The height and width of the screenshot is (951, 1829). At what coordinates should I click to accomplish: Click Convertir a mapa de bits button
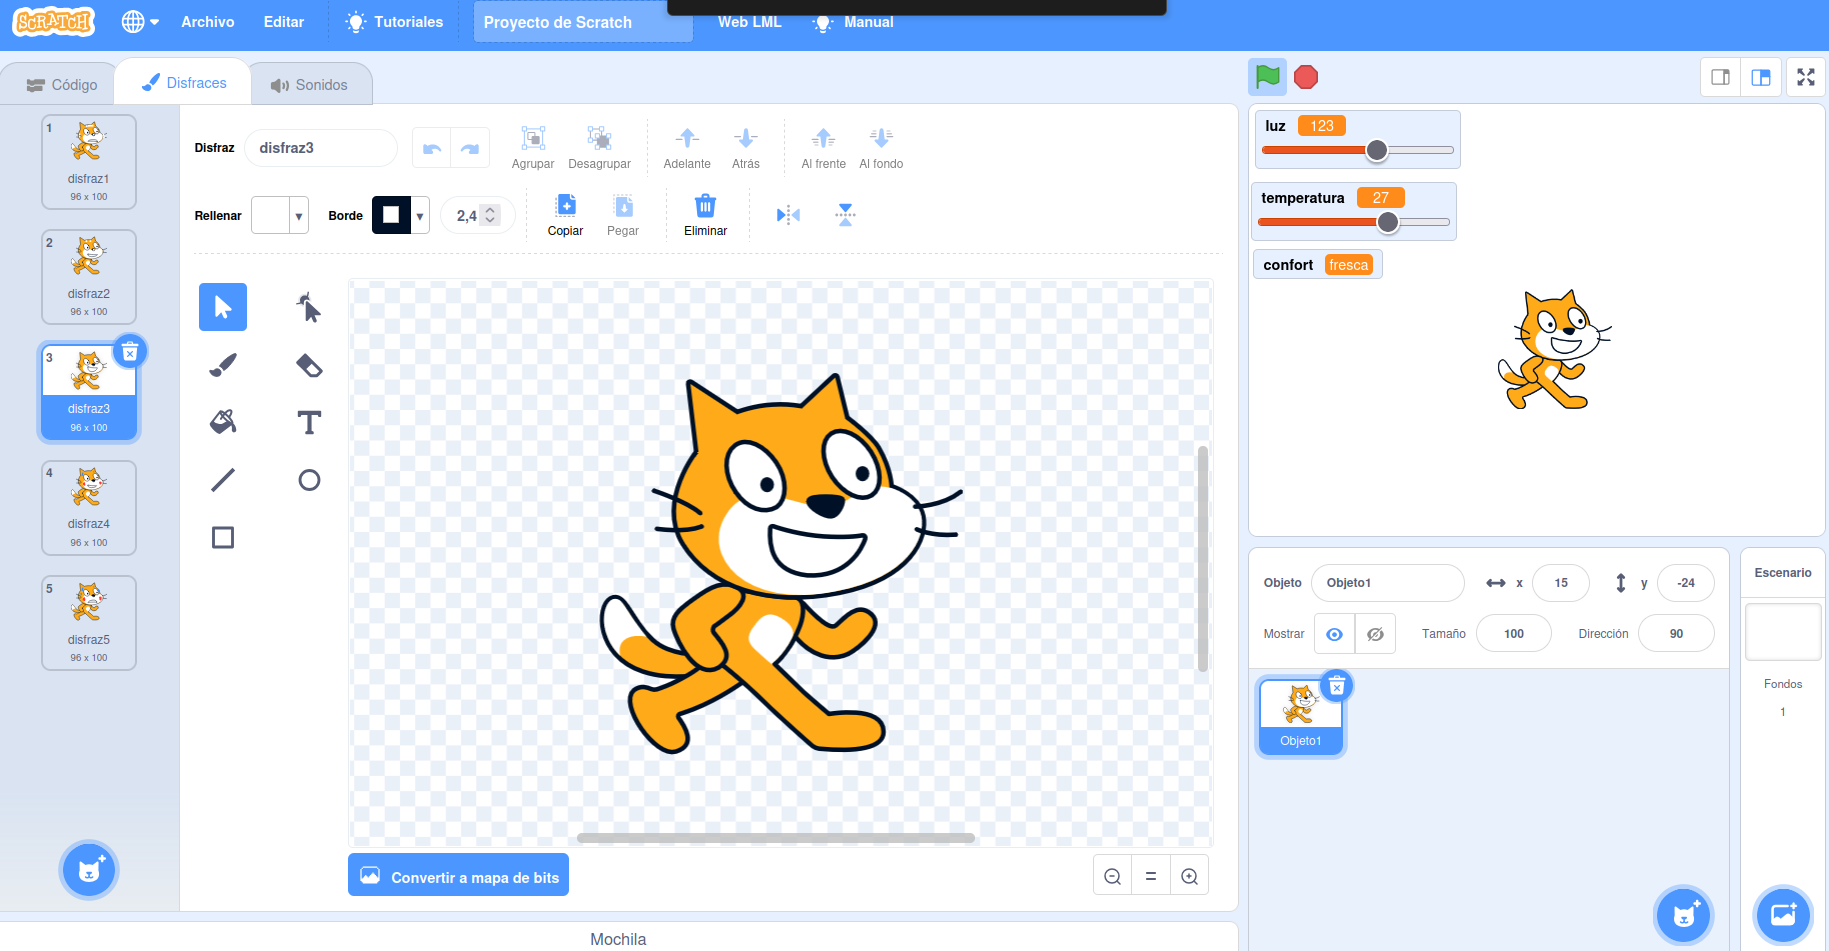(x=458, y=876)
